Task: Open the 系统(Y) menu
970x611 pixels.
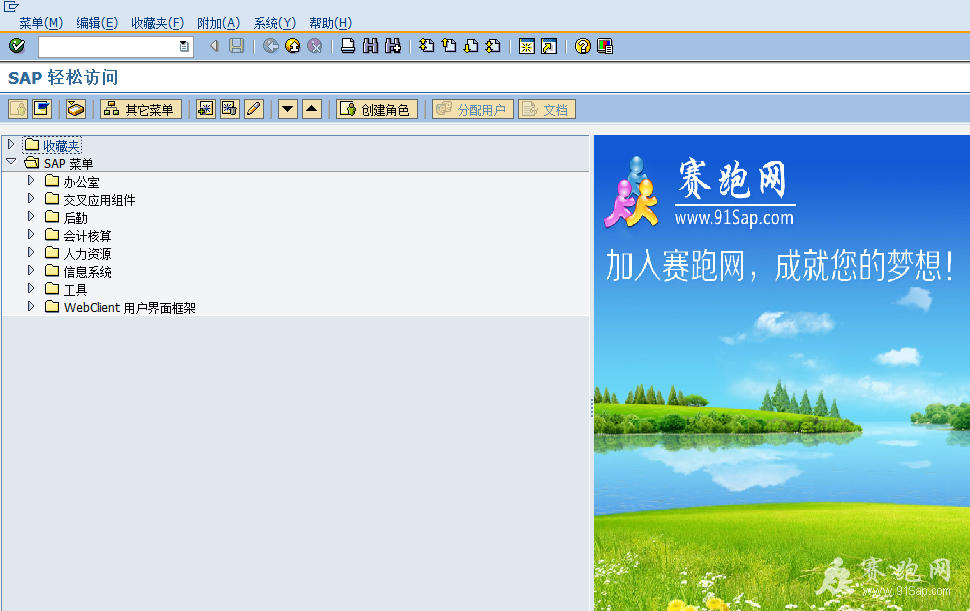Action: tap(275, 23)
